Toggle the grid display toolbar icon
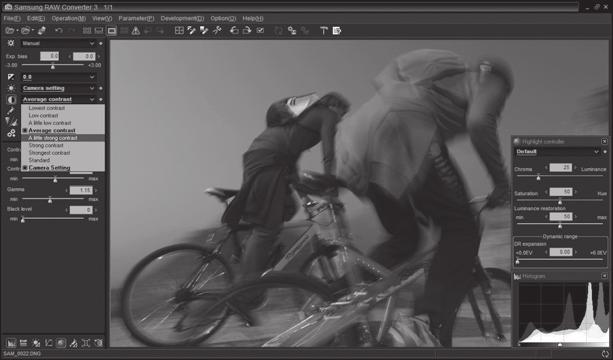 (179, 30)
